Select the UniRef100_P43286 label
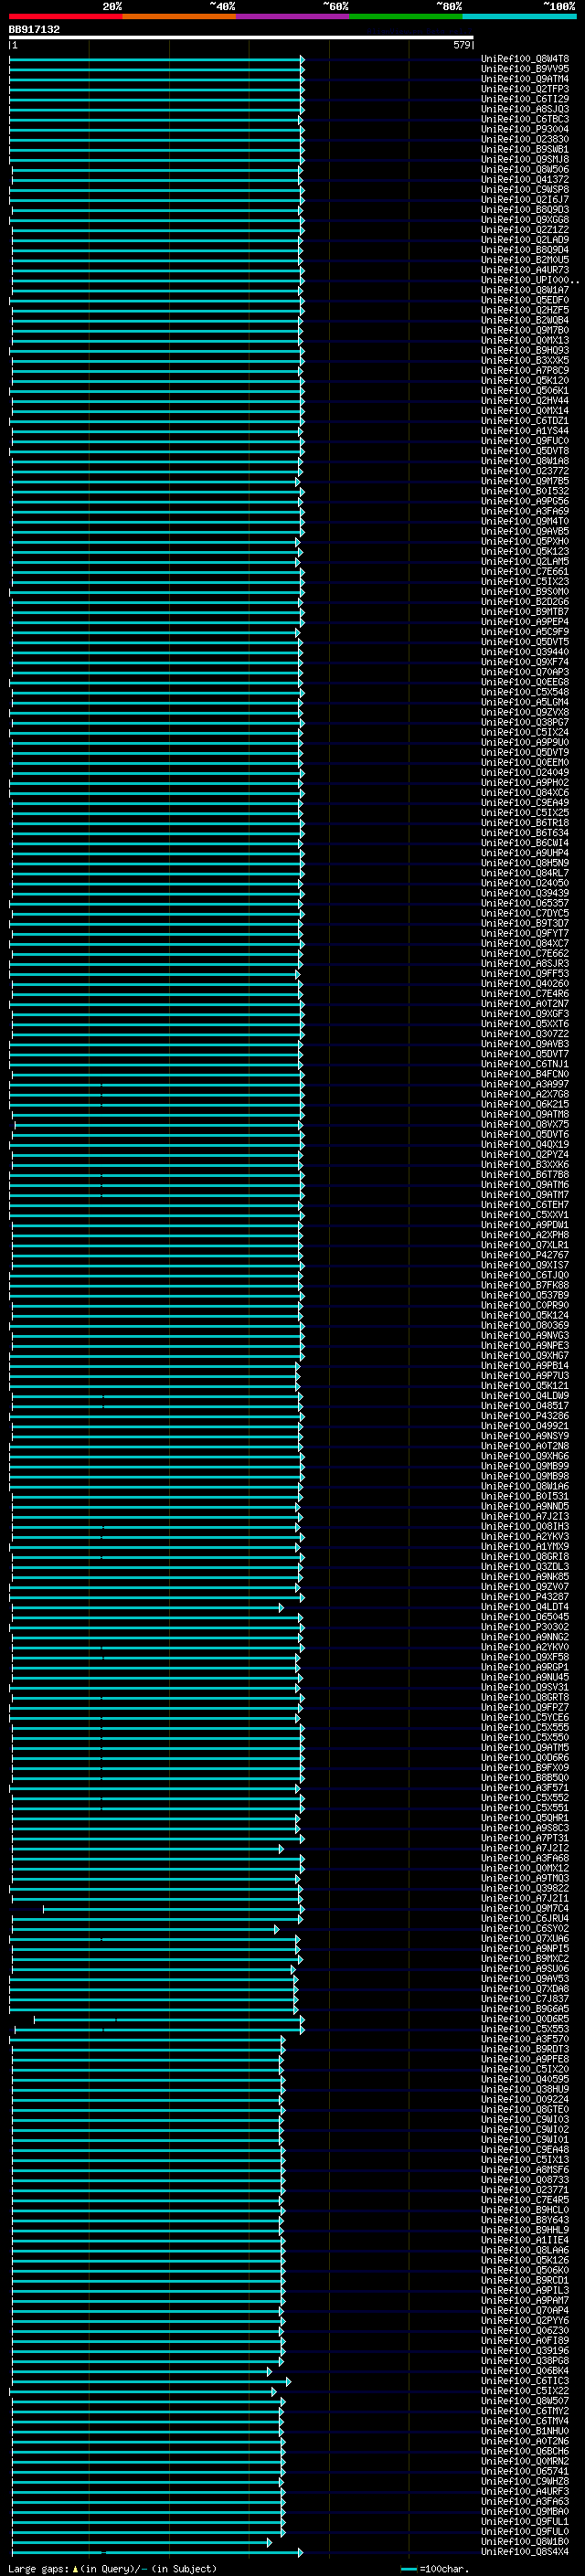Image resolution: width=585 pixels, height=2576 pixels. point(525,1416)
